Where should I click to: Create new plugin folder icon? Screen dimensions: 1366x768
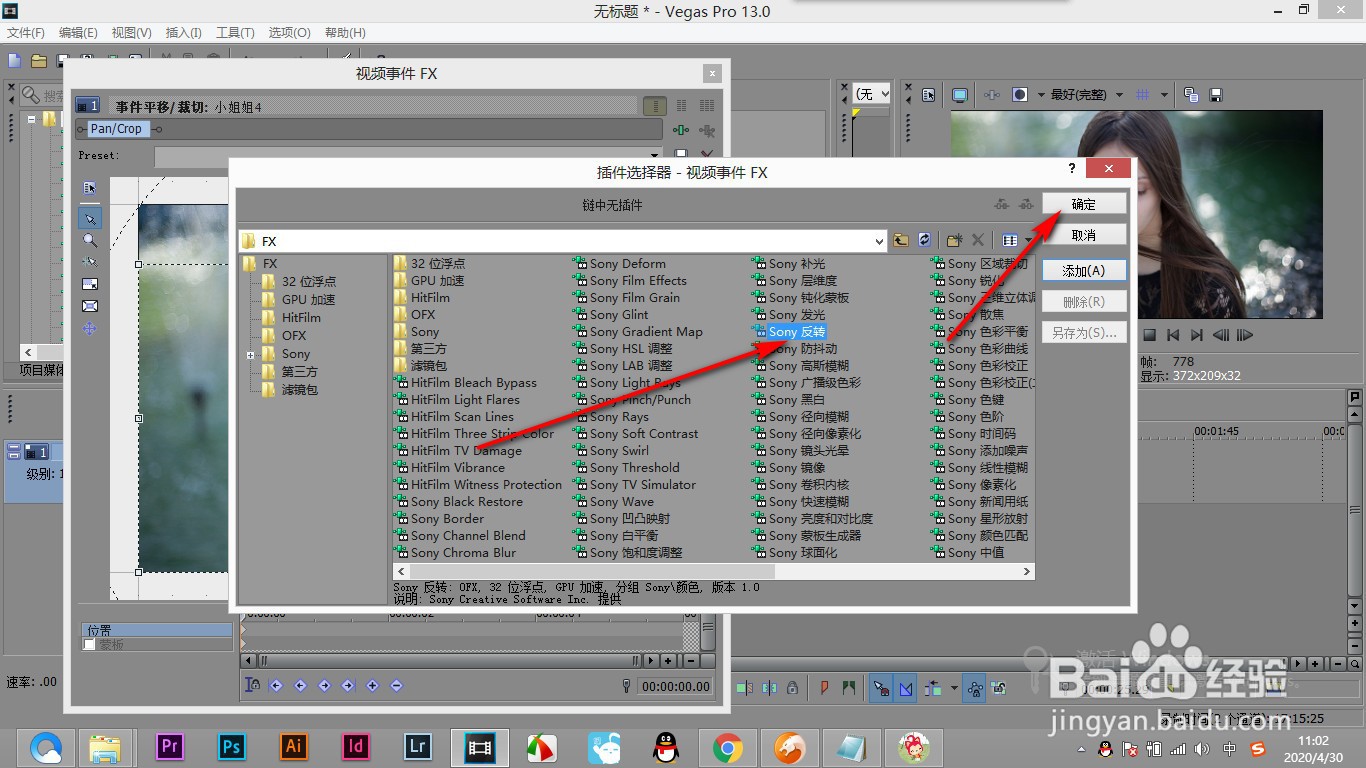pos(953,240)
